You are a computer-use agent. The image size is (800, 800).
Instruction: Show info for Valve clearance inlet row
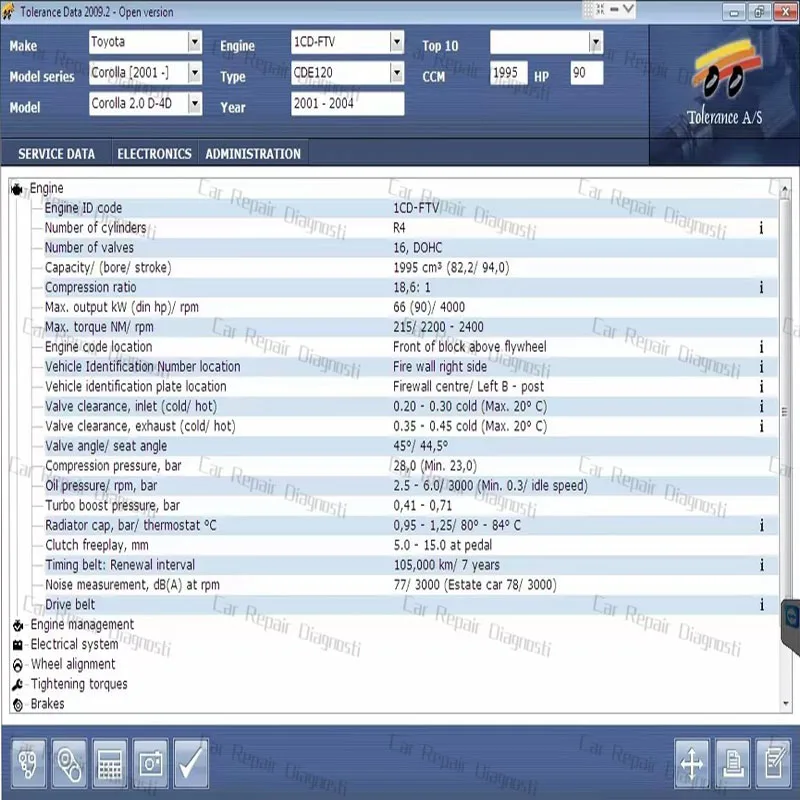click(761, 407)
